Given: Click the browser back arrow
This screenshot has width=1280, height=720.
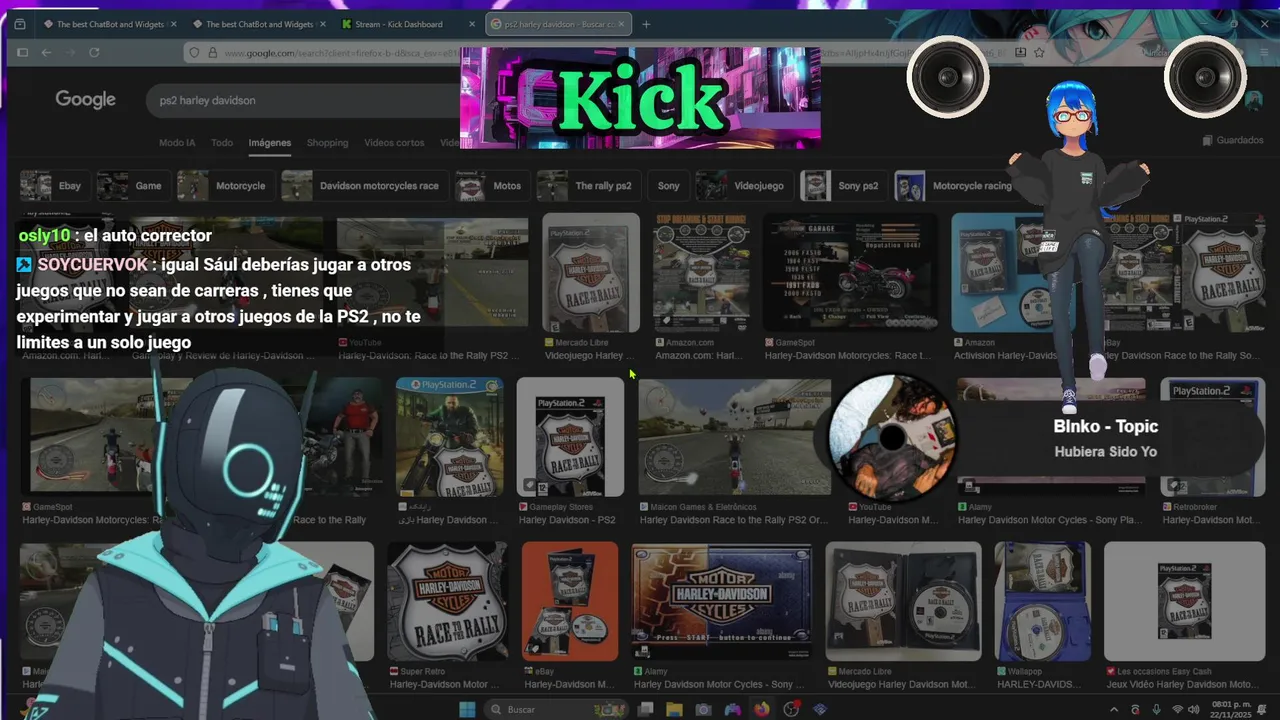Looking at the screenshot, I should pos(46,52).
